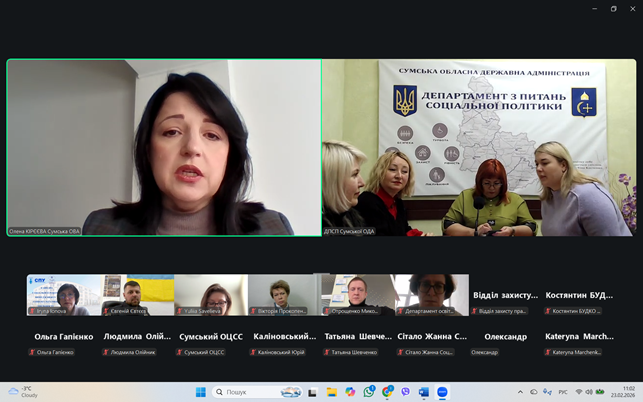
Task: Select the active speaker video tile
Action: click(x=164, y=148)
